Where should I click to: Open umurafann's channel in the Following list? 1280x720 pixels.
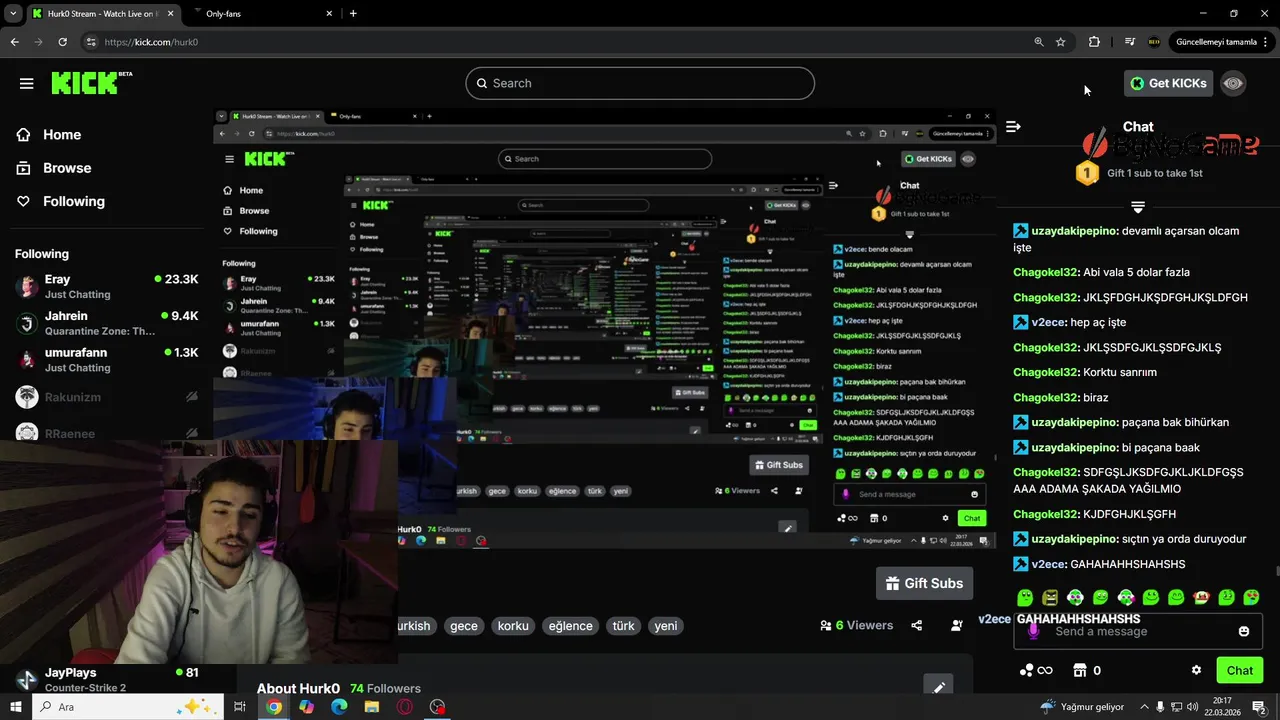106,360
